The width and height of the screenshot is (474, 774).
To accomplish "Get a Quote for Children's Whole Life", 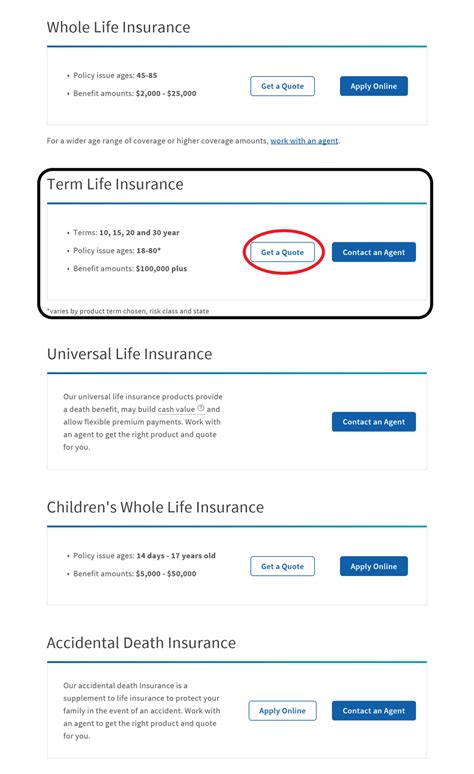I will pos(282,567).
